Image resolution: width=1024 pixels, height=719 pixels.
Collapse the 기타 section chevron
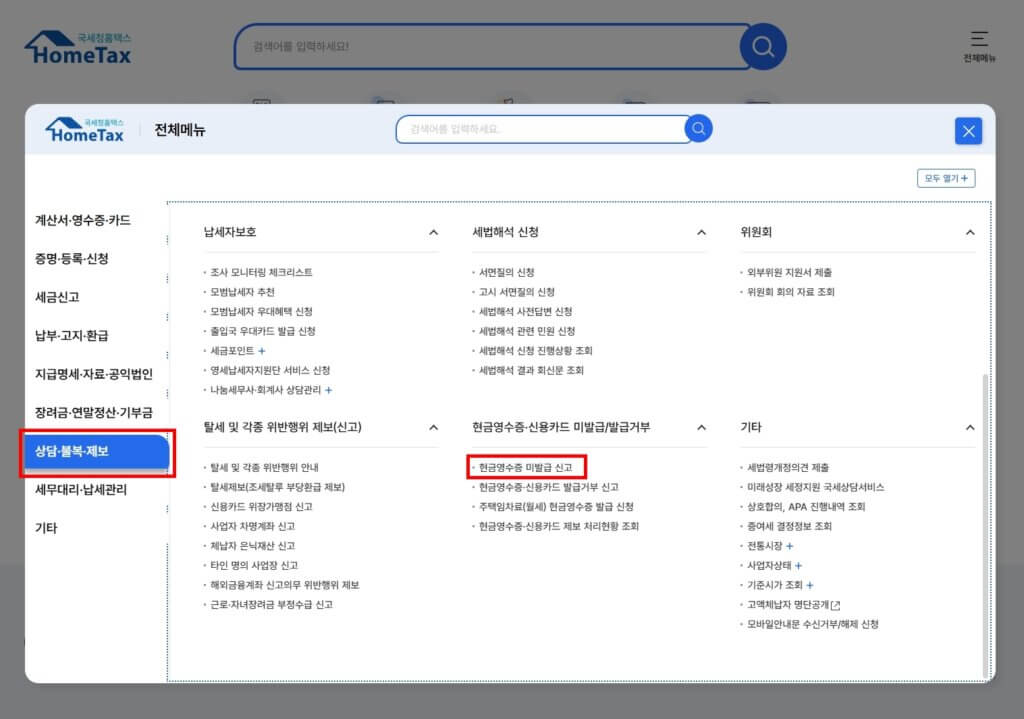click(x=970, y=428)
